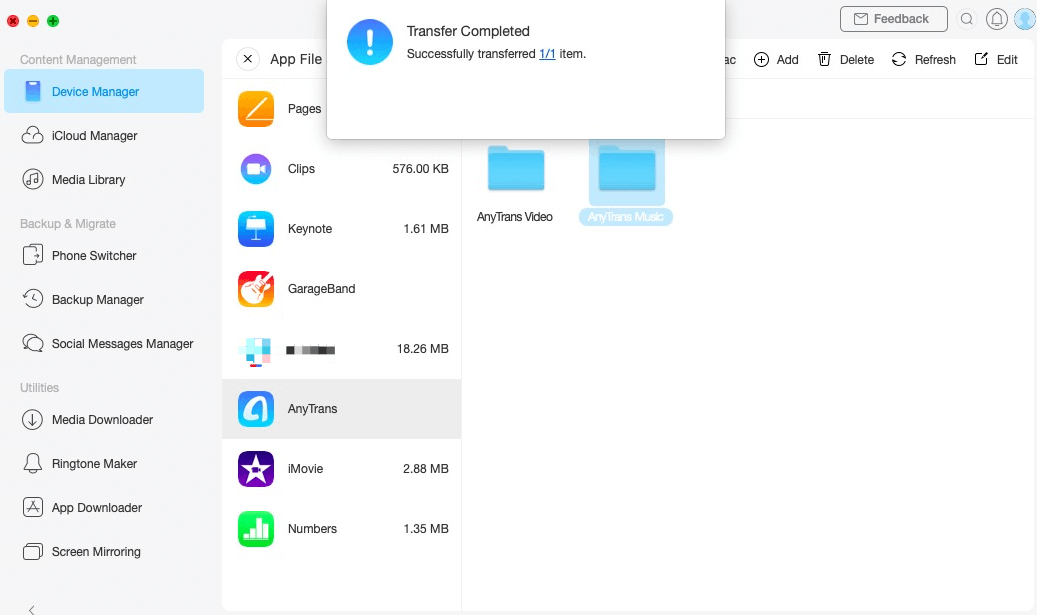The image size is (1037, 615).
Task: Switch to iCloud Manager
Action: 92,135
